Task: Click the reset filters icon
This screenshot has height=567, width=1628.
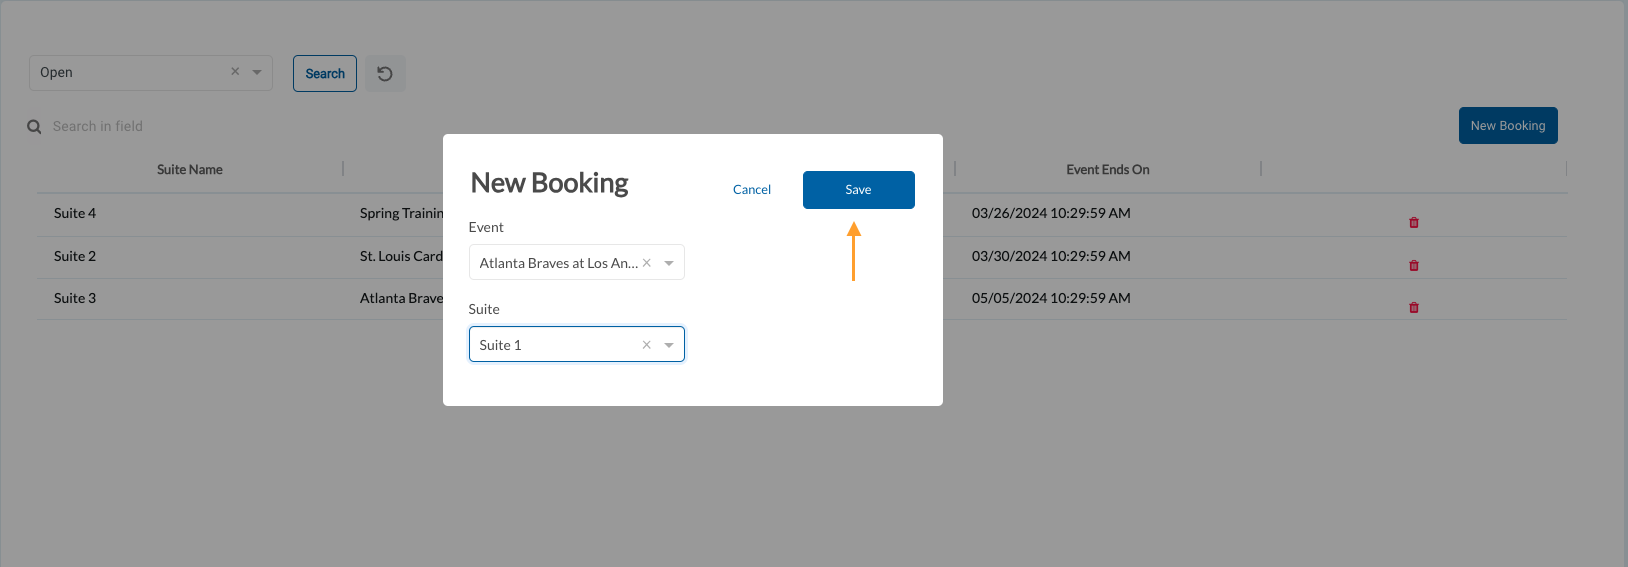Action: 385,74
